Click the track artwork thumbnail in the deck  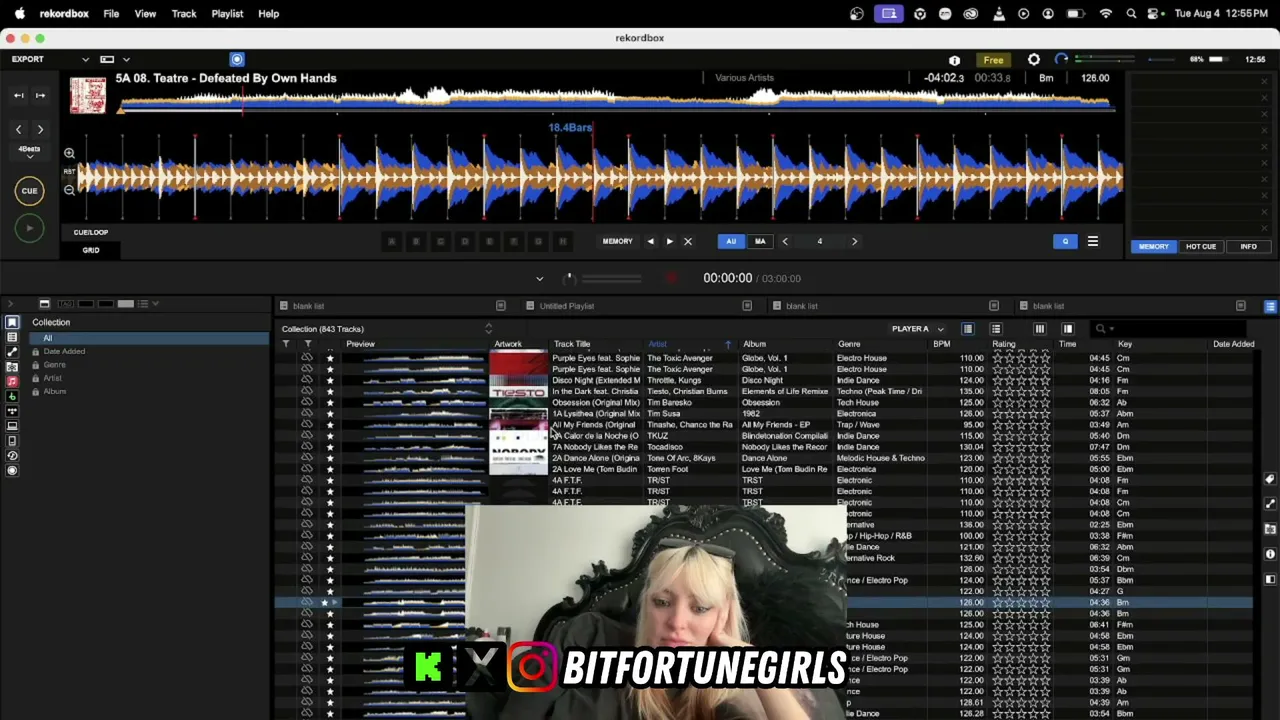pyautogui.click(x=88, y=95)
